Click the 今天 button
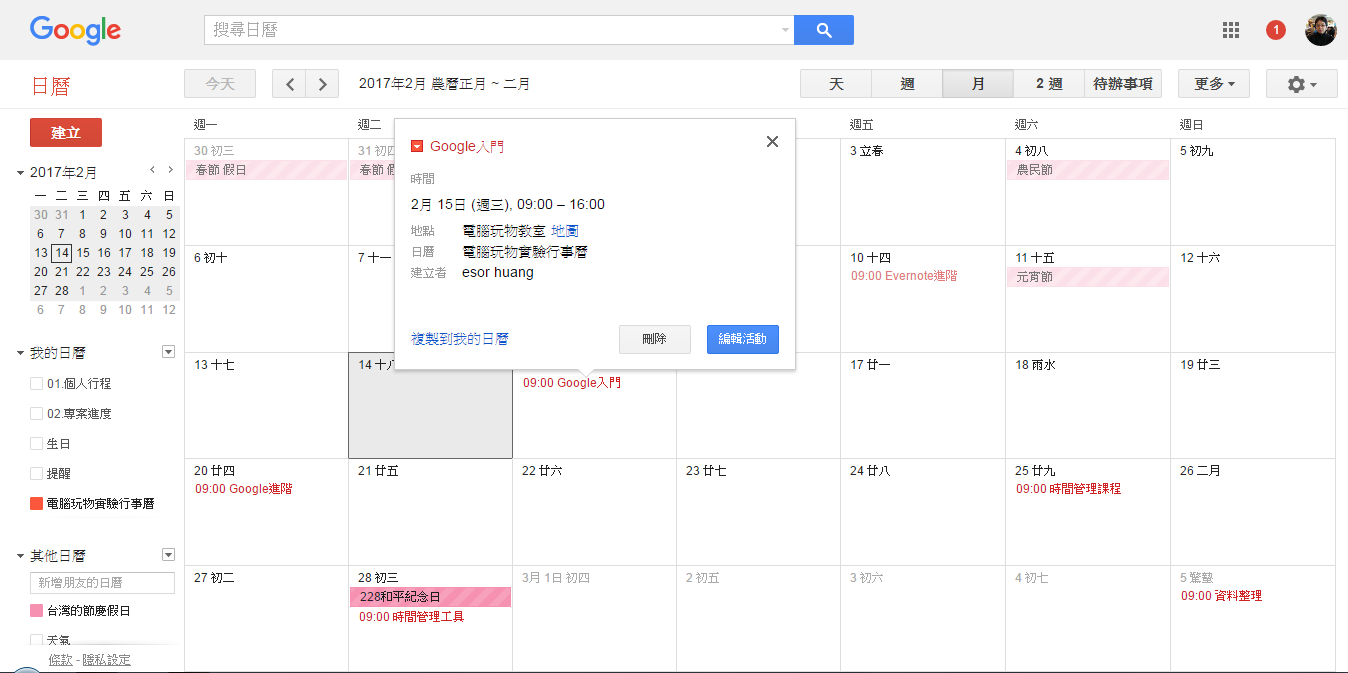The width and height of the screenshot is (1348, 673). point(220,84)
